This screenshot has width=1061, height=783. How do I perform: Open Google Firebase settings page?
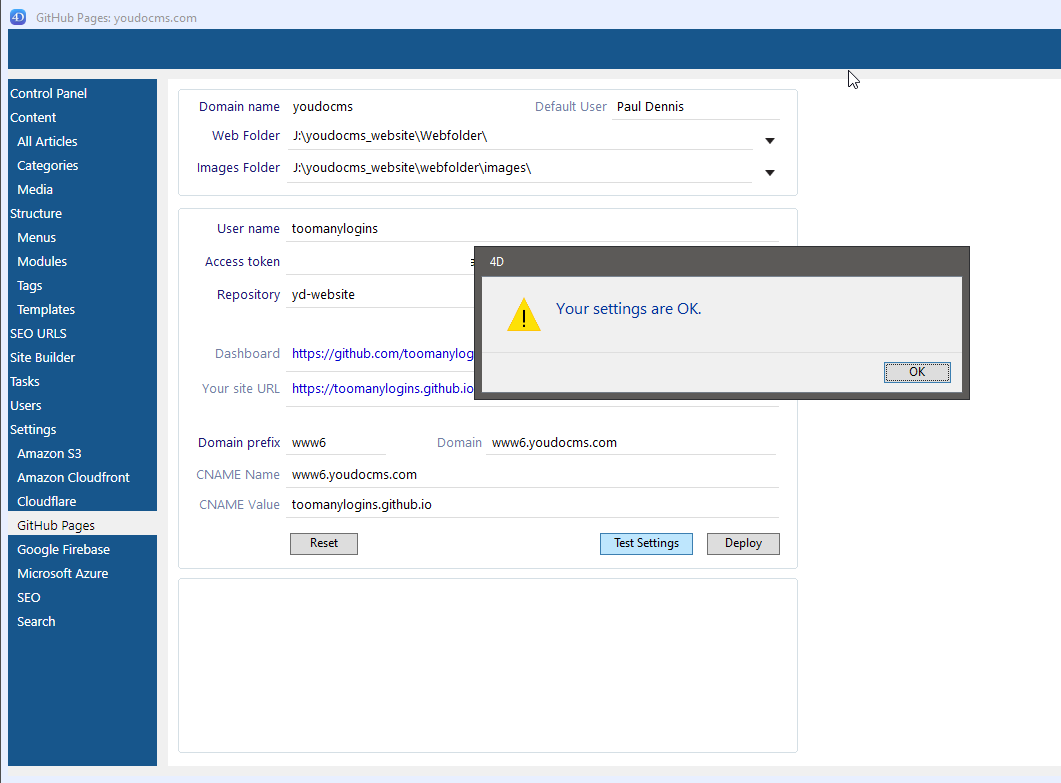tap(63, 549)
